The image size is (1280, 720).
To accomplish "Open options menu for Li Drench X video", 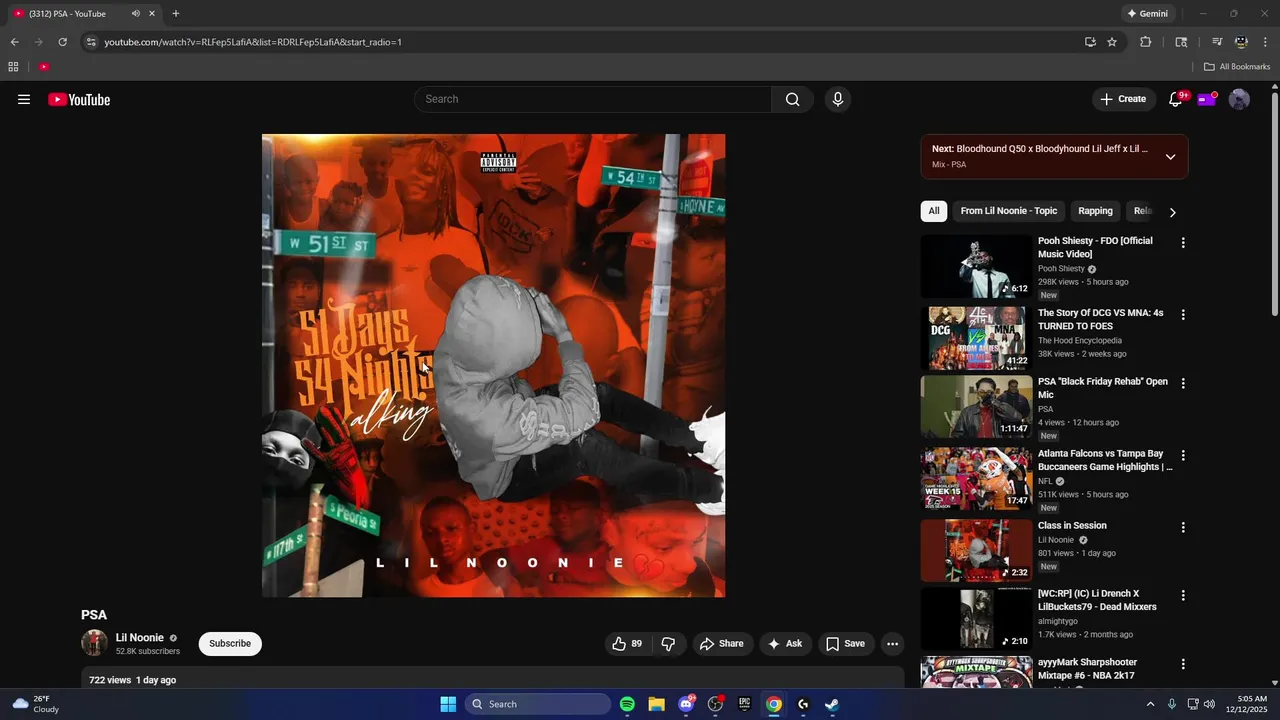I will (x=1183, y=595).
